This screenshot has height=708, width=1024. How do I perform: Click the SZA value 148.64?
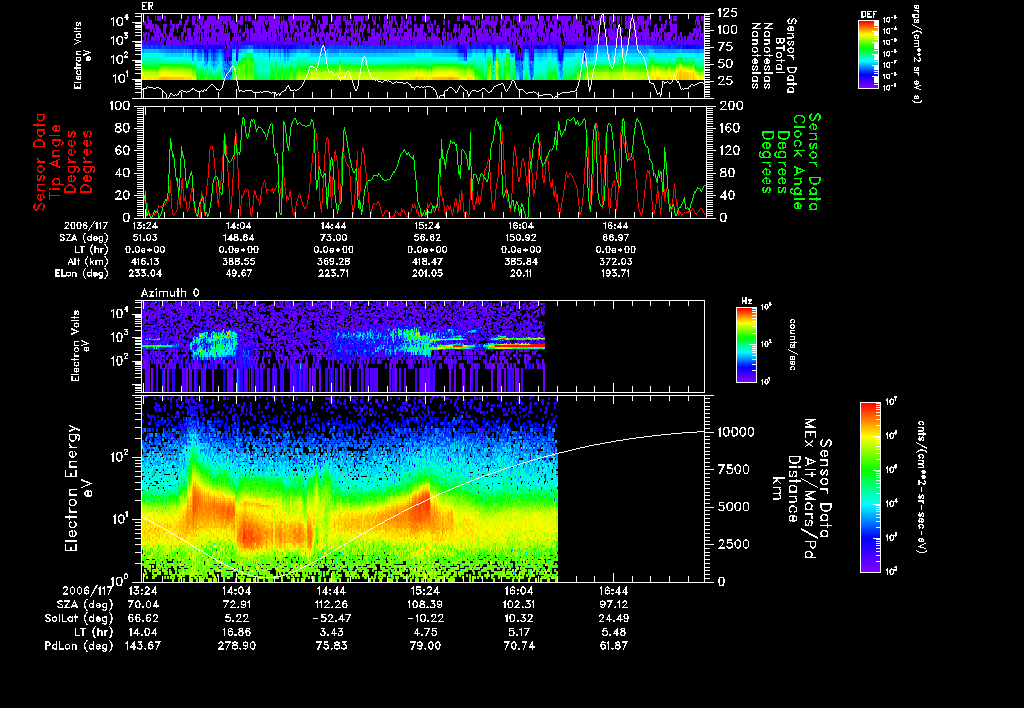coord(238,238)
